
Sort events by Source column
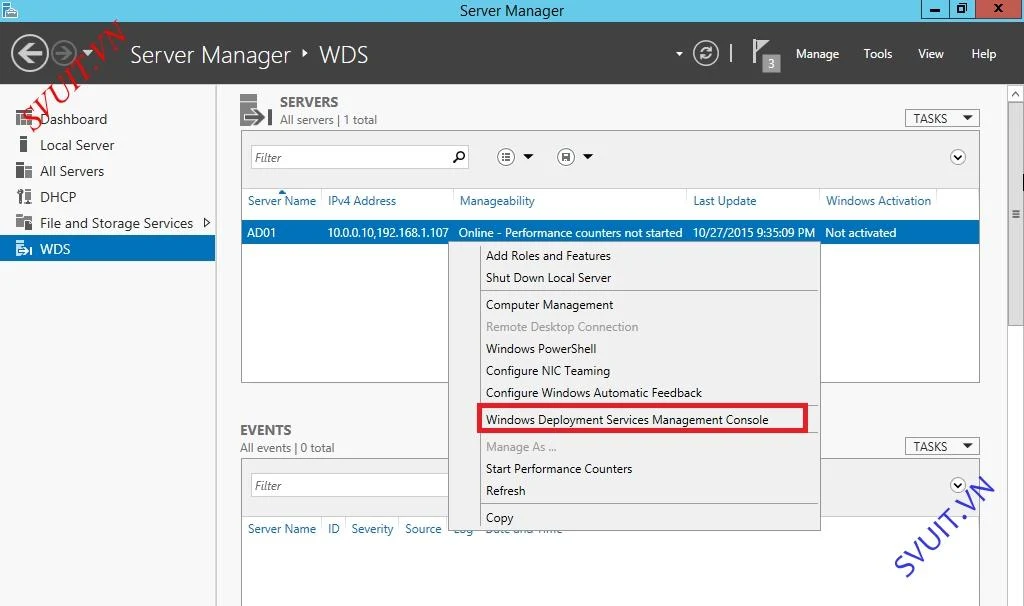coord(423,528)
